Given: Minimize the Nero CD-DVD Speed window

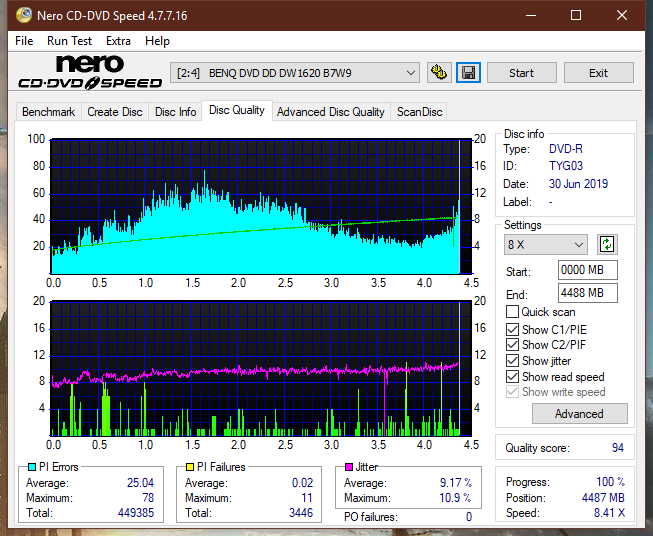Looking at the screenshot, I should [531, 15].
